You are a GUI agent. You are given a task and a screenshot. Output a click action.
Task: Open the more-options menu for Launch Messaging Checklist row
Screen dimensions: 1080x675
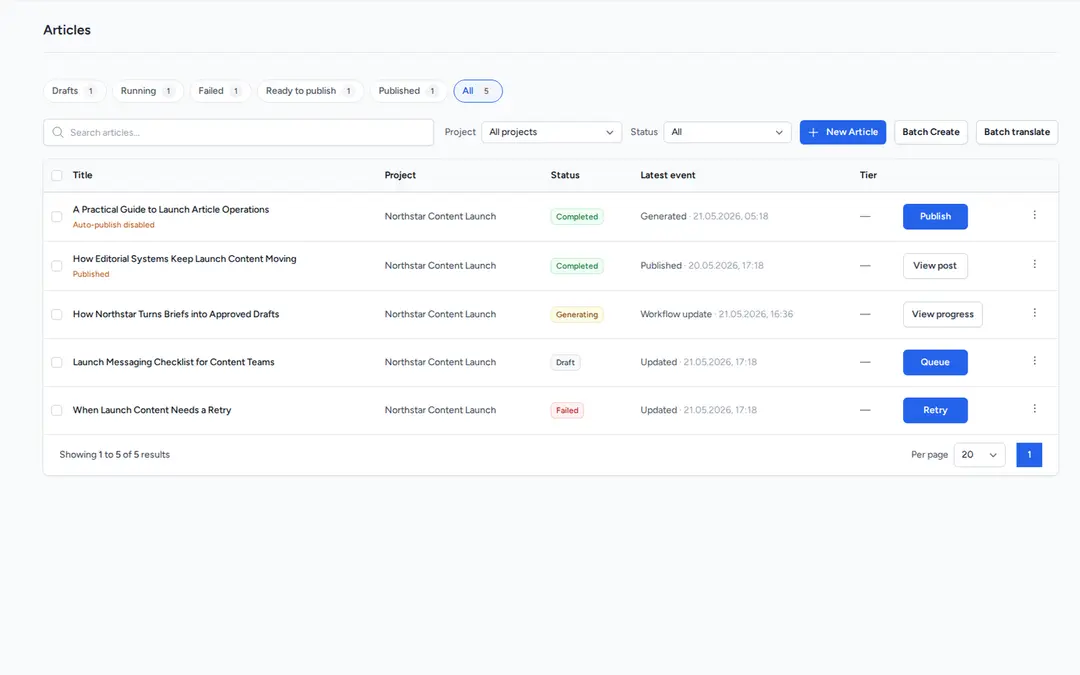[1034, 361]
